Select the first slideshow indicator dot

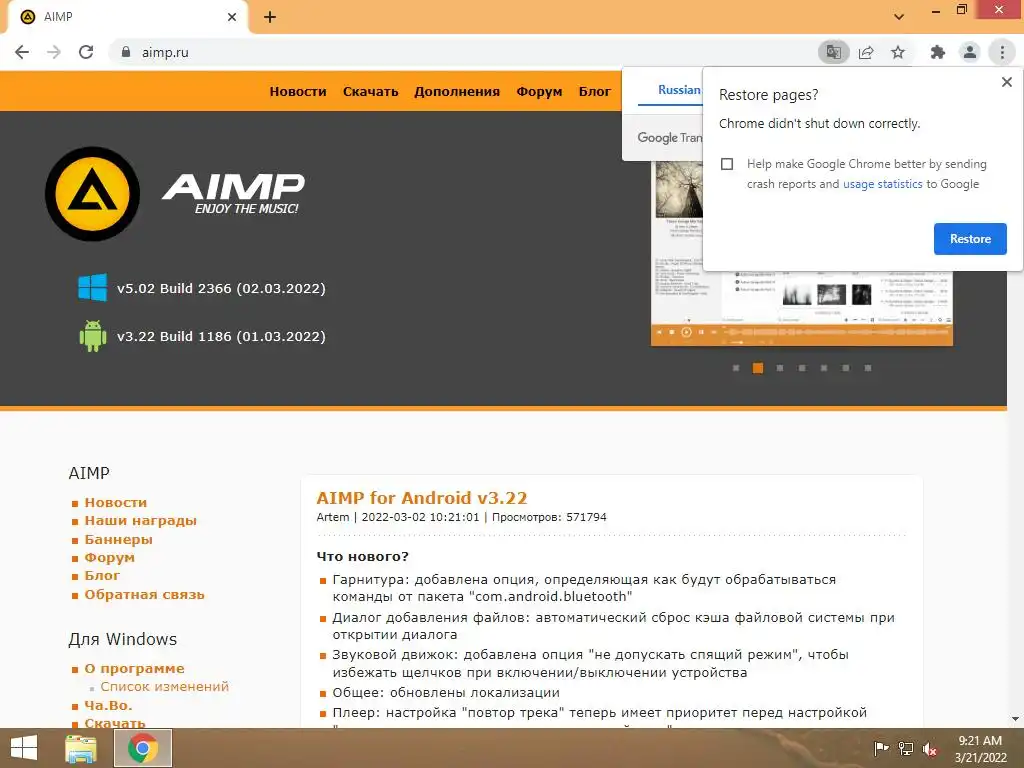(736, 368)
